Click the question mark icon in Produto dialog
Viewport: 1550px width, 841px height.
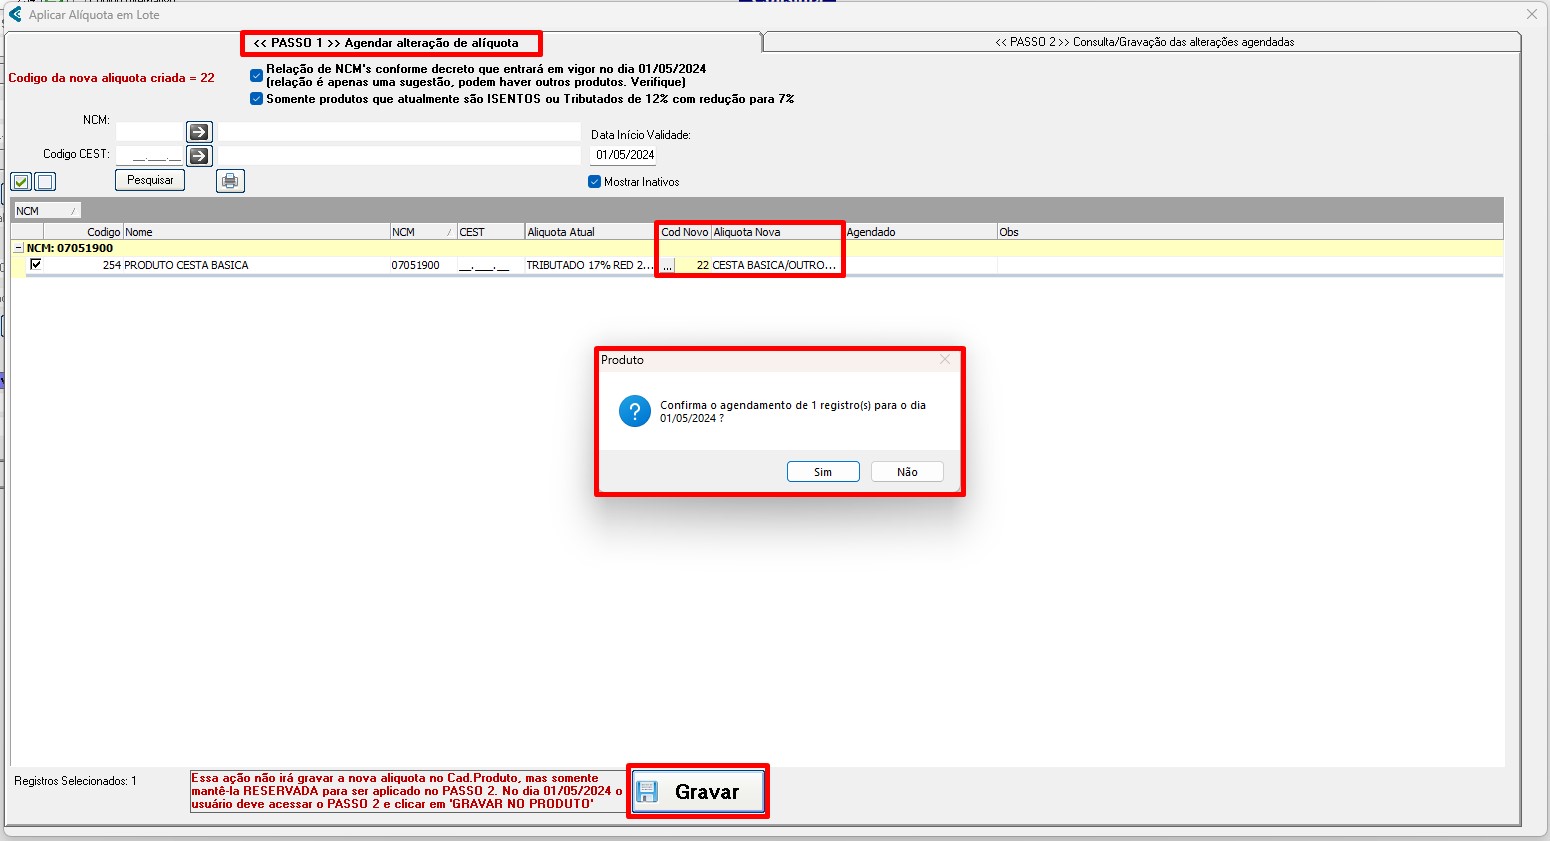coord(635,411)
